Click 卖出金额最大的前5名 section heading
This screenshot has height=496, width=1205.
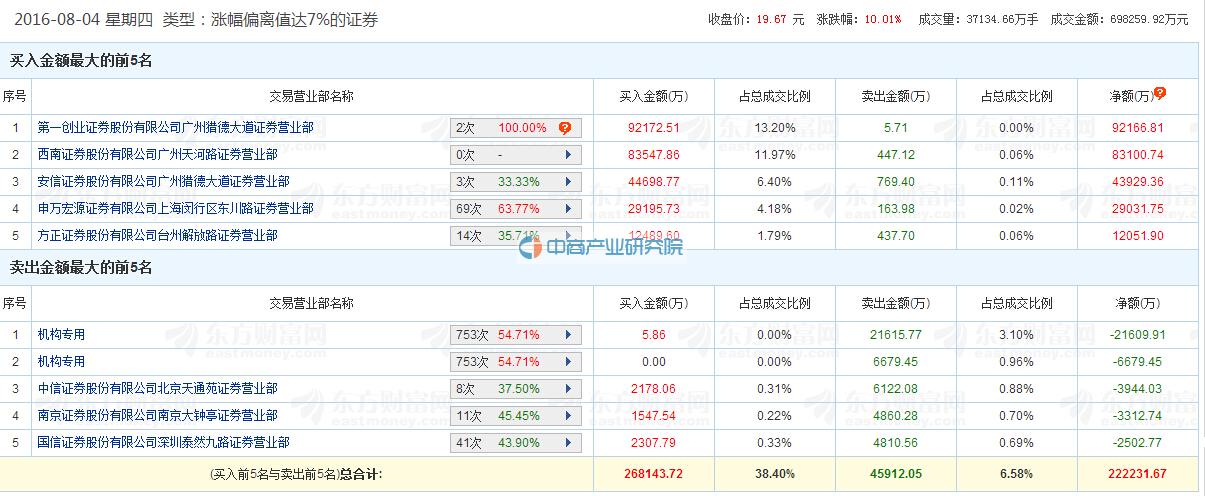pyautogui.click(x=81, y=267)
